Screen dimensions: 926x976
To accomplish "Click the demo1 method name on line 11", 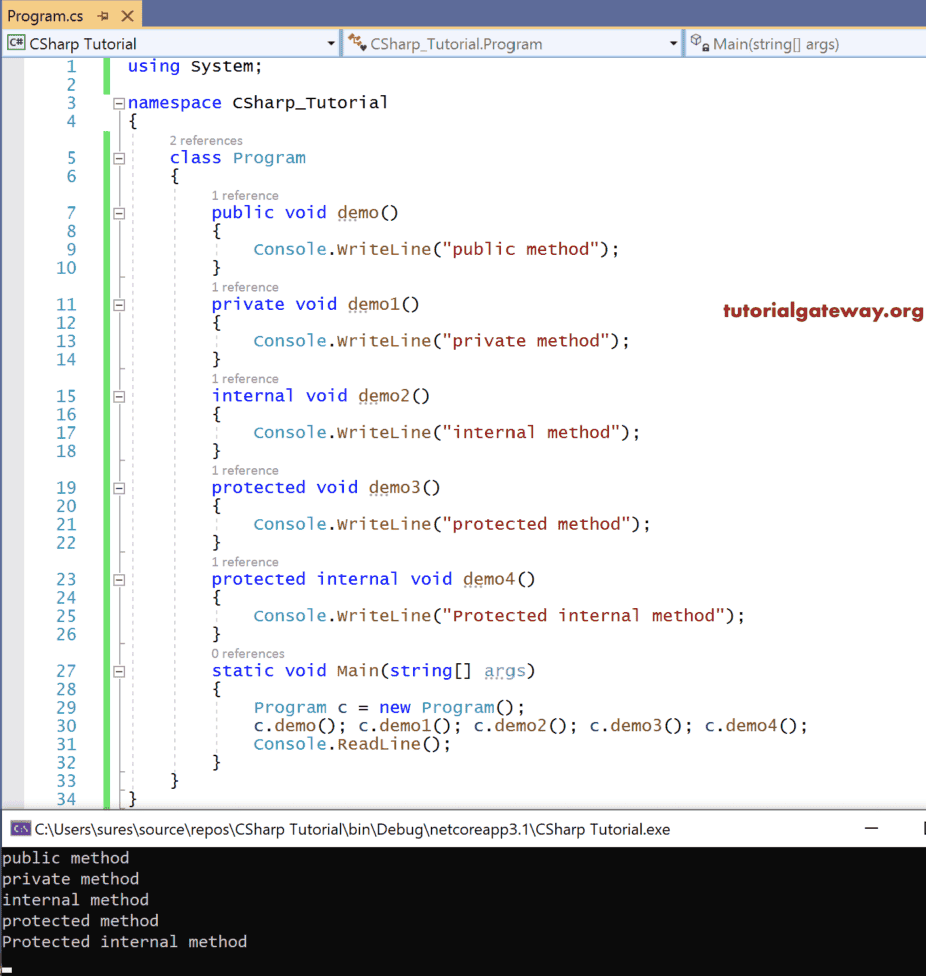I will tap(373, 304).
